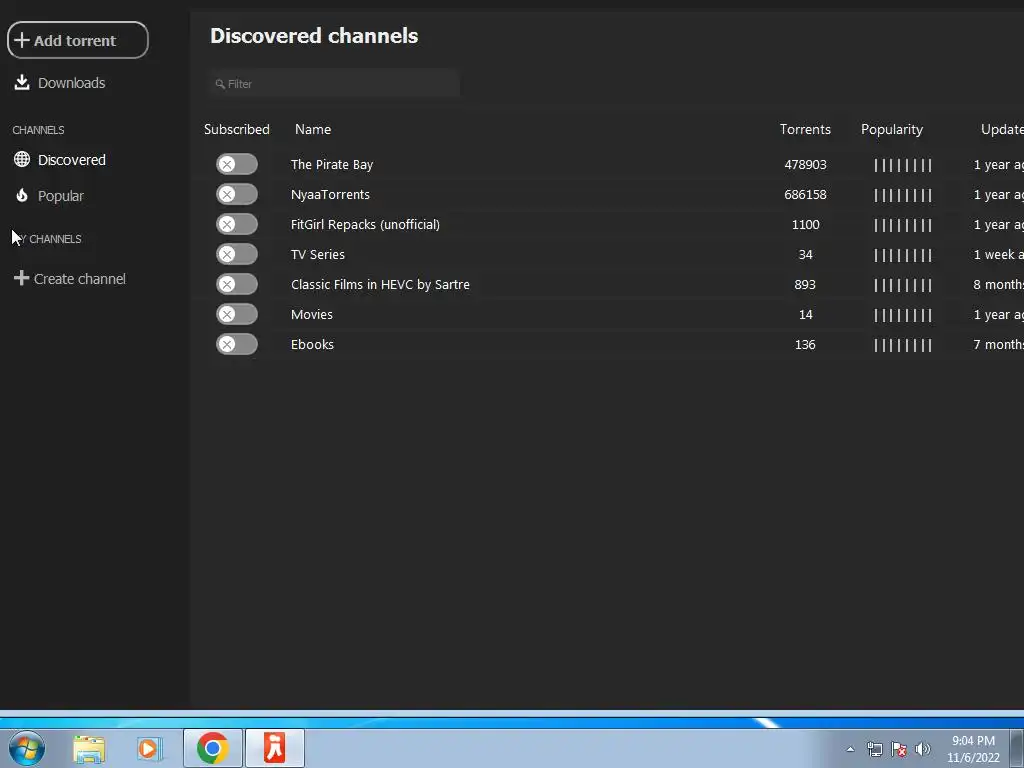This screenshot has height=768, width=1024.
Task: Turn on the TV Series subscription switch
Action: 237,255
